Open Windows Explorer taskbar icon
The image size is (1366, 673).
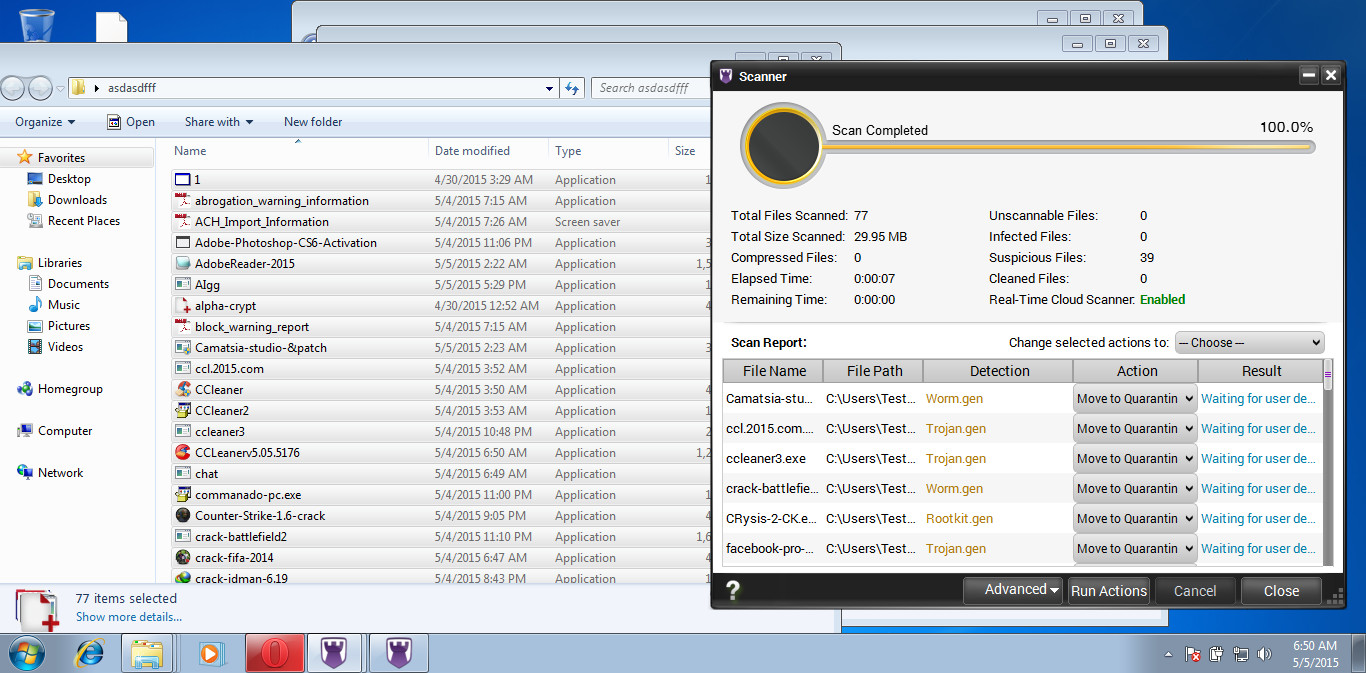[x=147, y=653]
